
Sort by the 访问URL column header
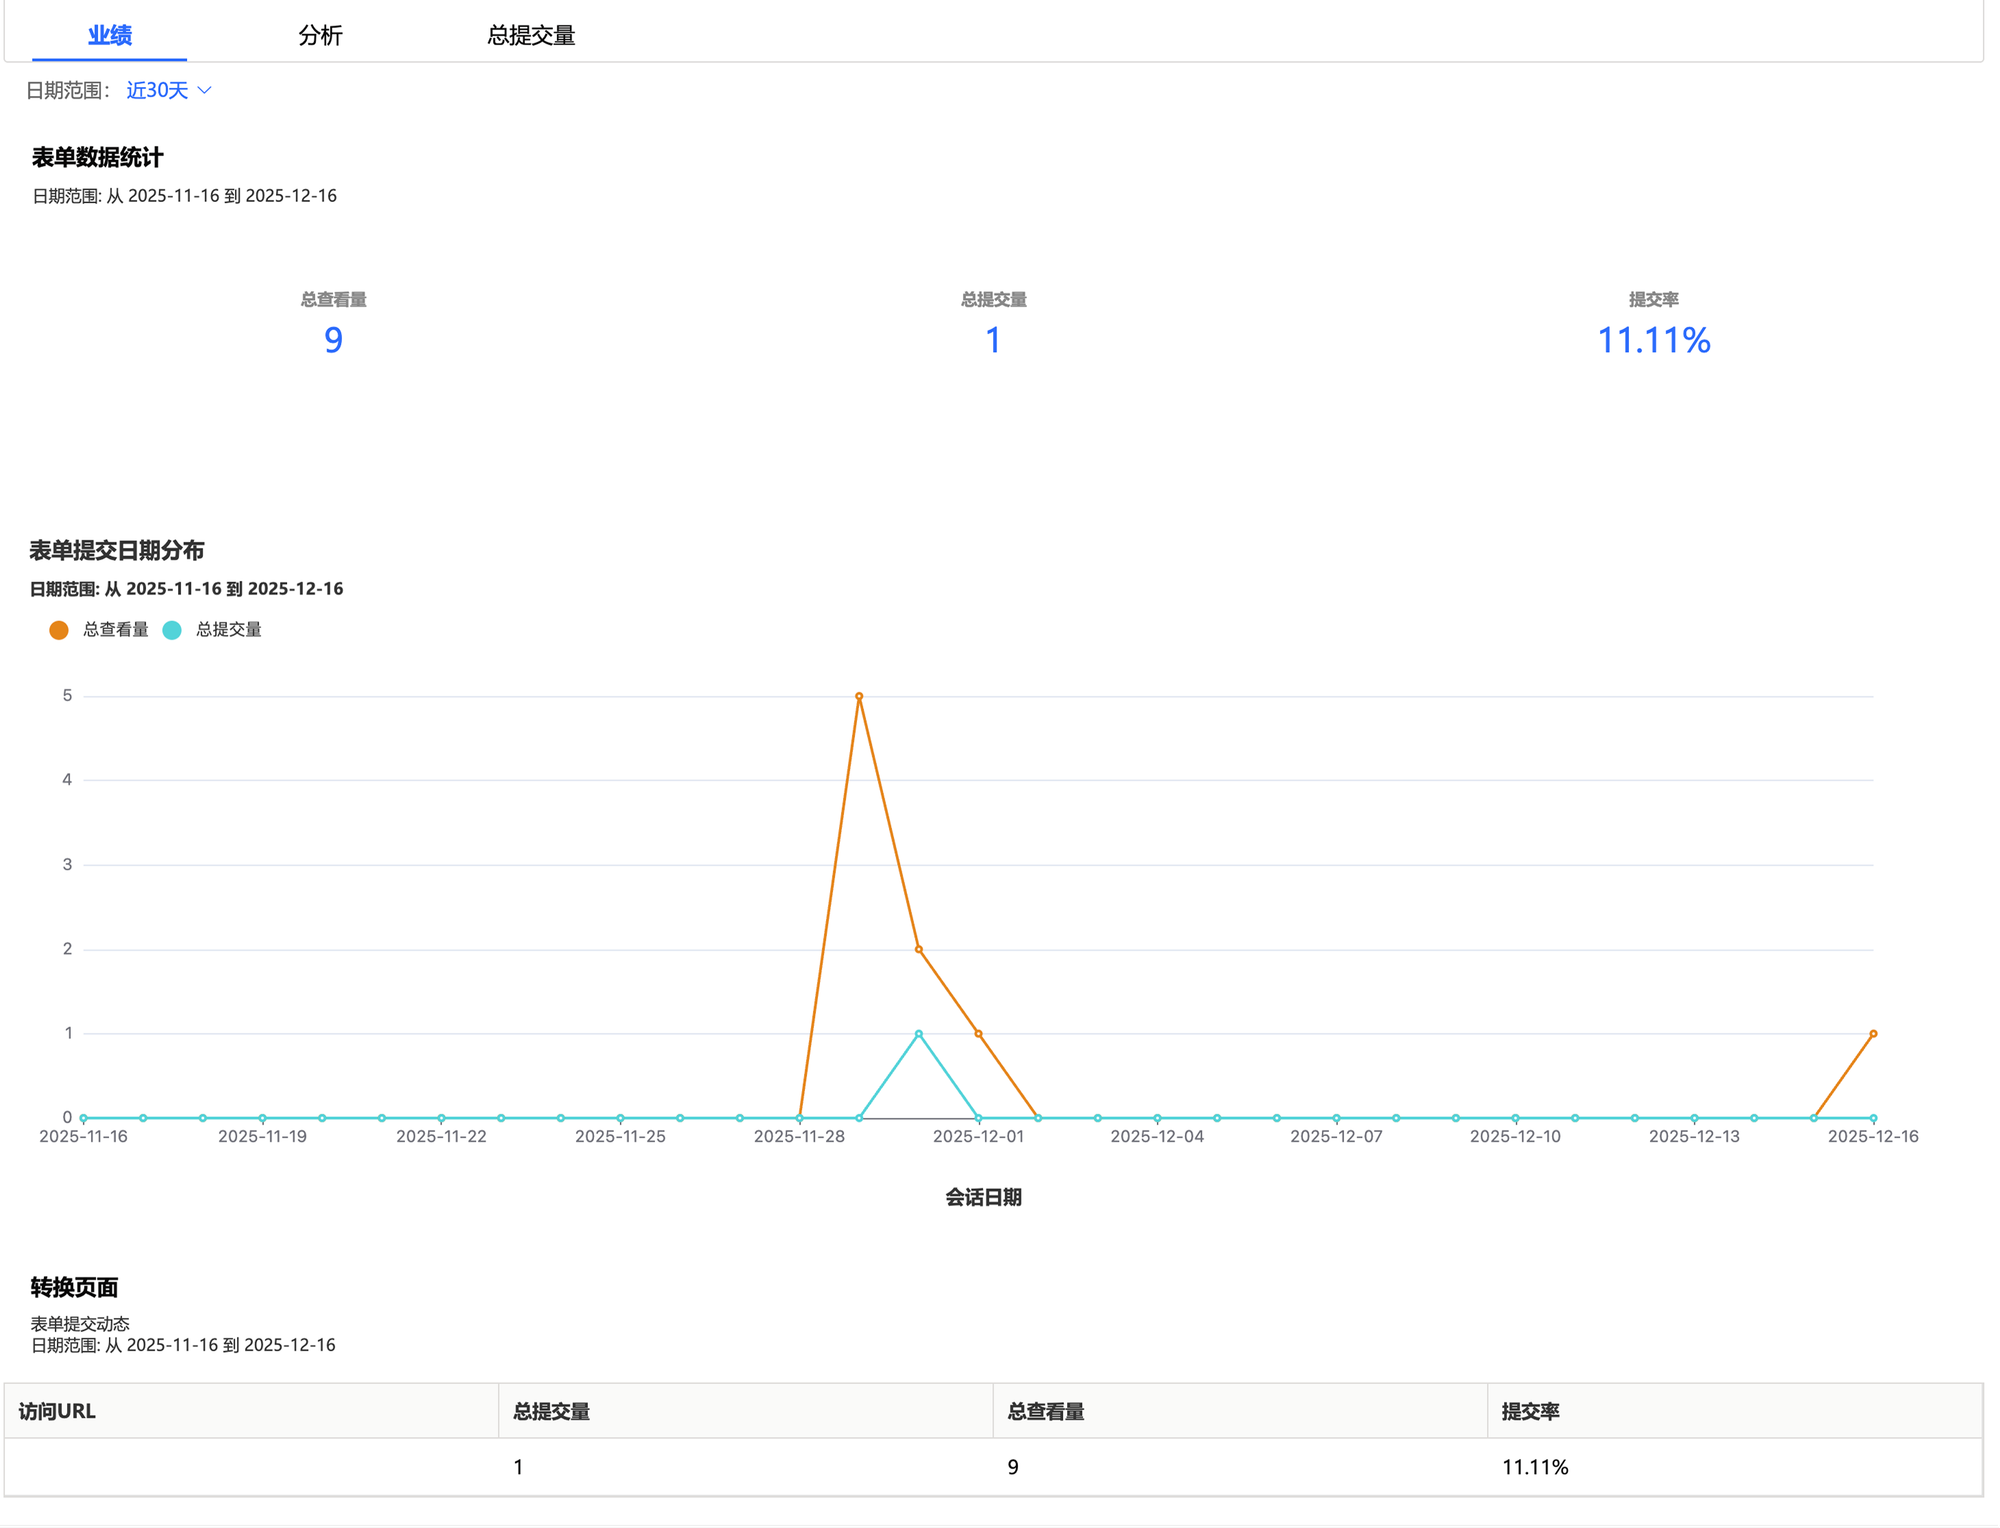[x=57, y=1411]
